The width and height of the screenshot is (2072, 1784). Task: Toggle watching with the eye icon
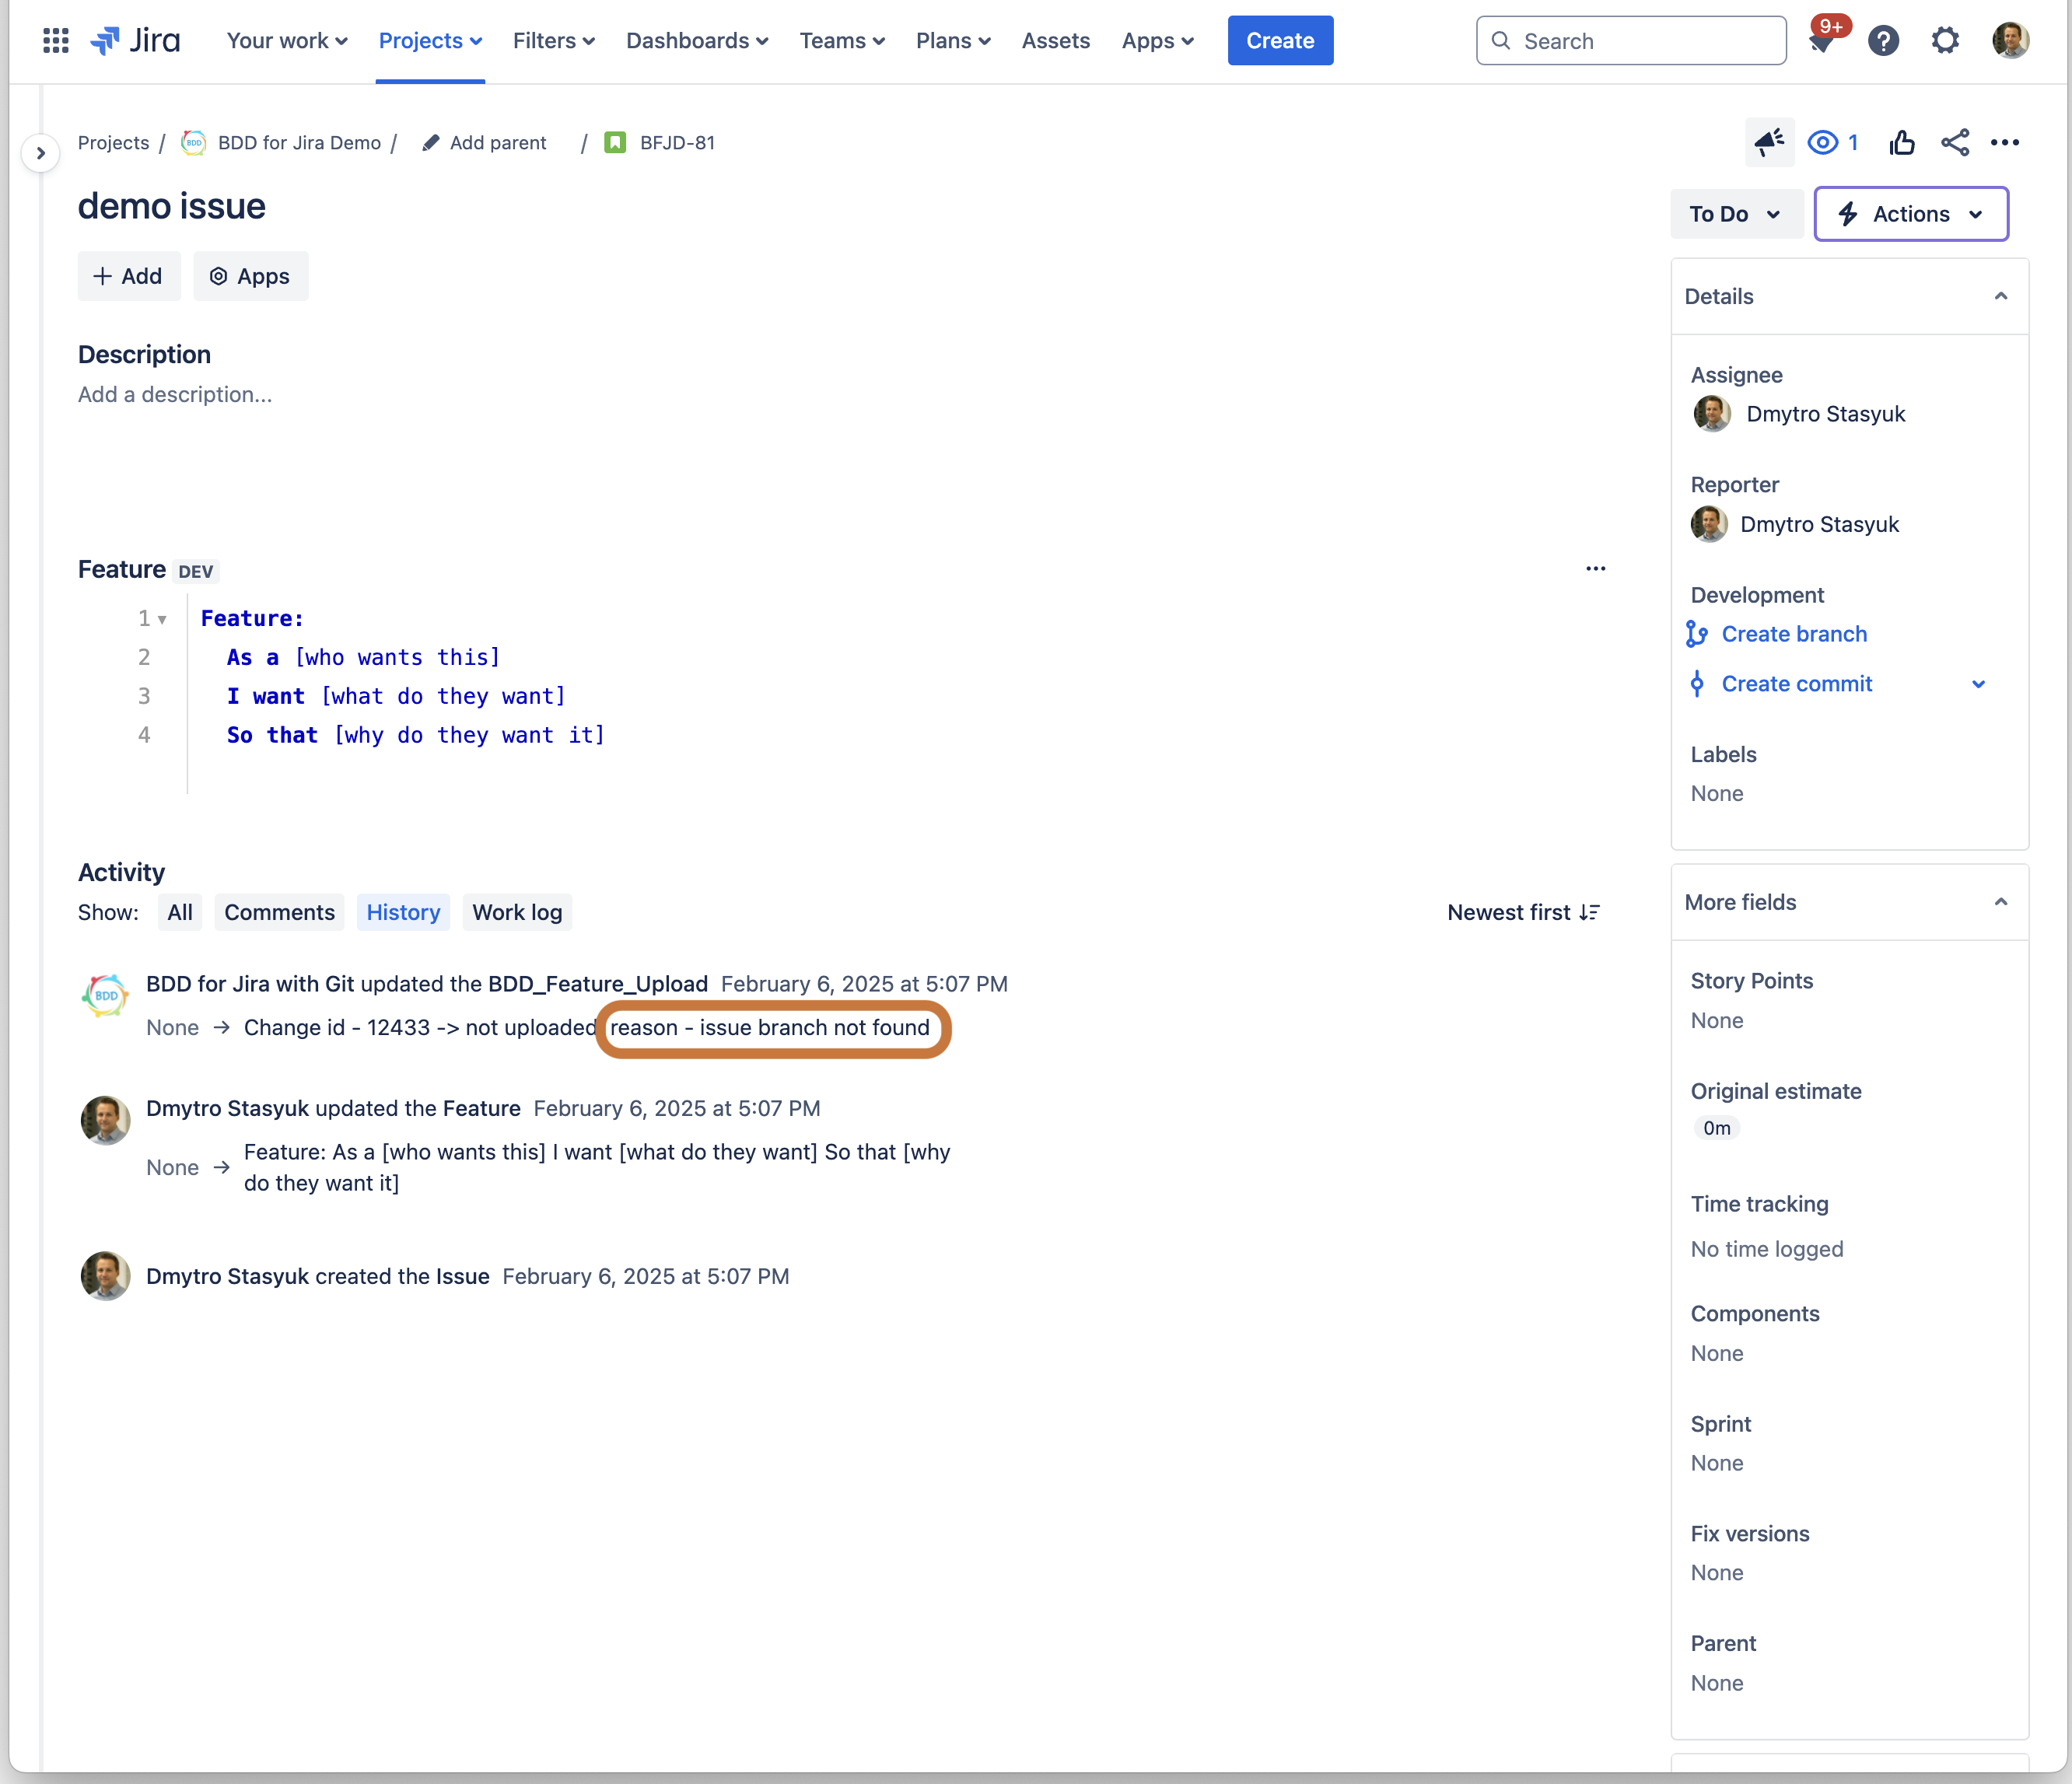click(1823, 143)
